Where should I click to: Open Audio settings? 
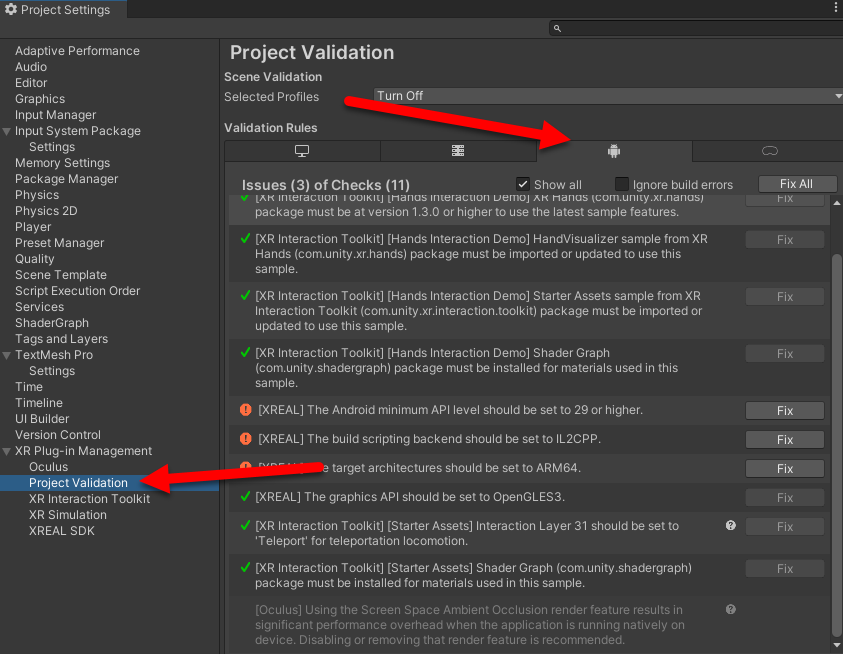pyautogui.click(x=31, y=67)
